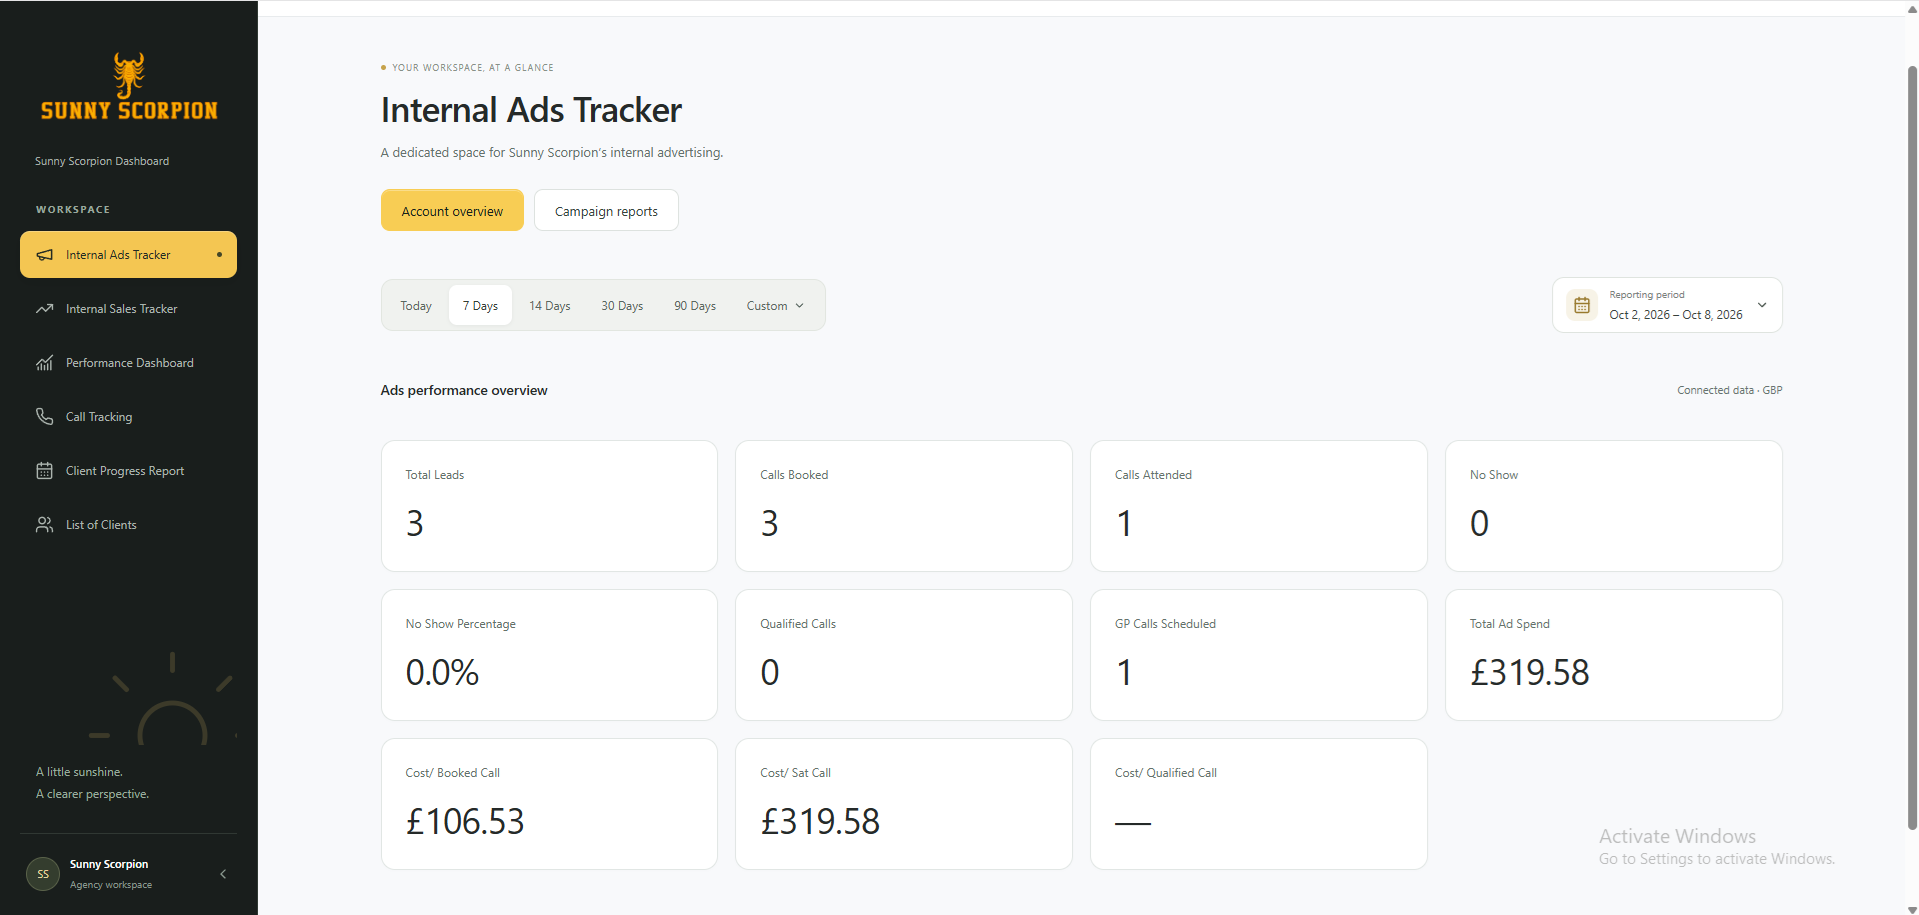Click the No Show card label
The height and width of the screenshot is (915, 1919).
click(1494, 475)
